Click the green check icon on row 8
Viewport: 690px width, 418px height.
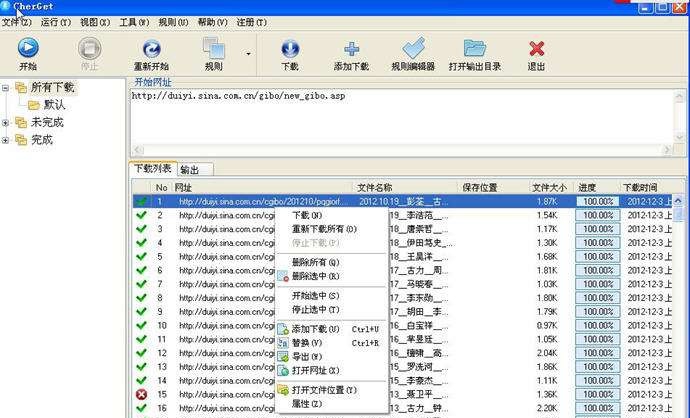tap(141, 298)
